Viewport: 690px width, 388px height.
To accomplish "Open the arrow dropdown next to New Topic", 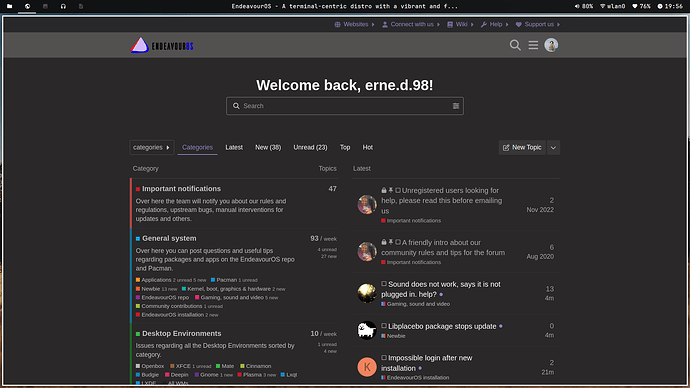I will tap(553, 148).
